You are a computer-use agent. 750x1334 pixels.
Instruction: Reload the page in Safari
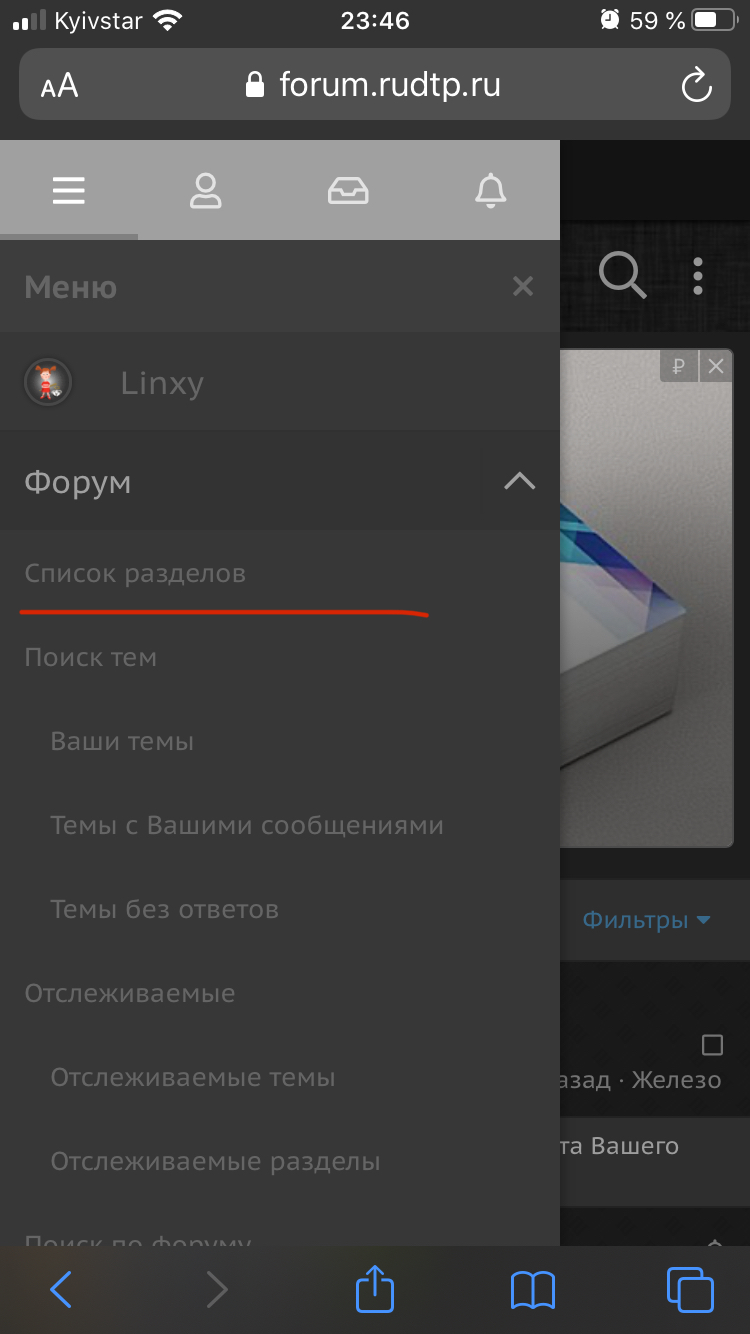pos(696,85)
